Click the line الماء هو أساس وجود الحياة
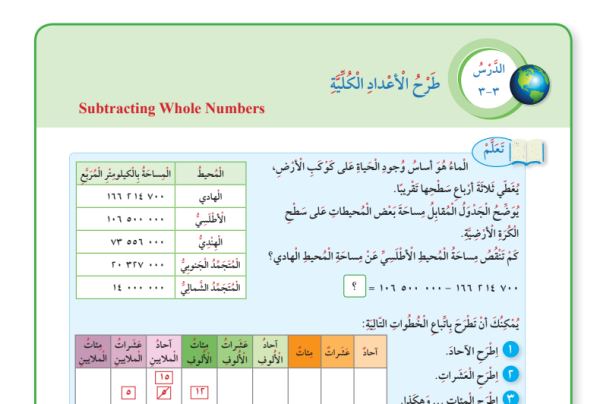This screenshot has height=404, width=600. 370,167
